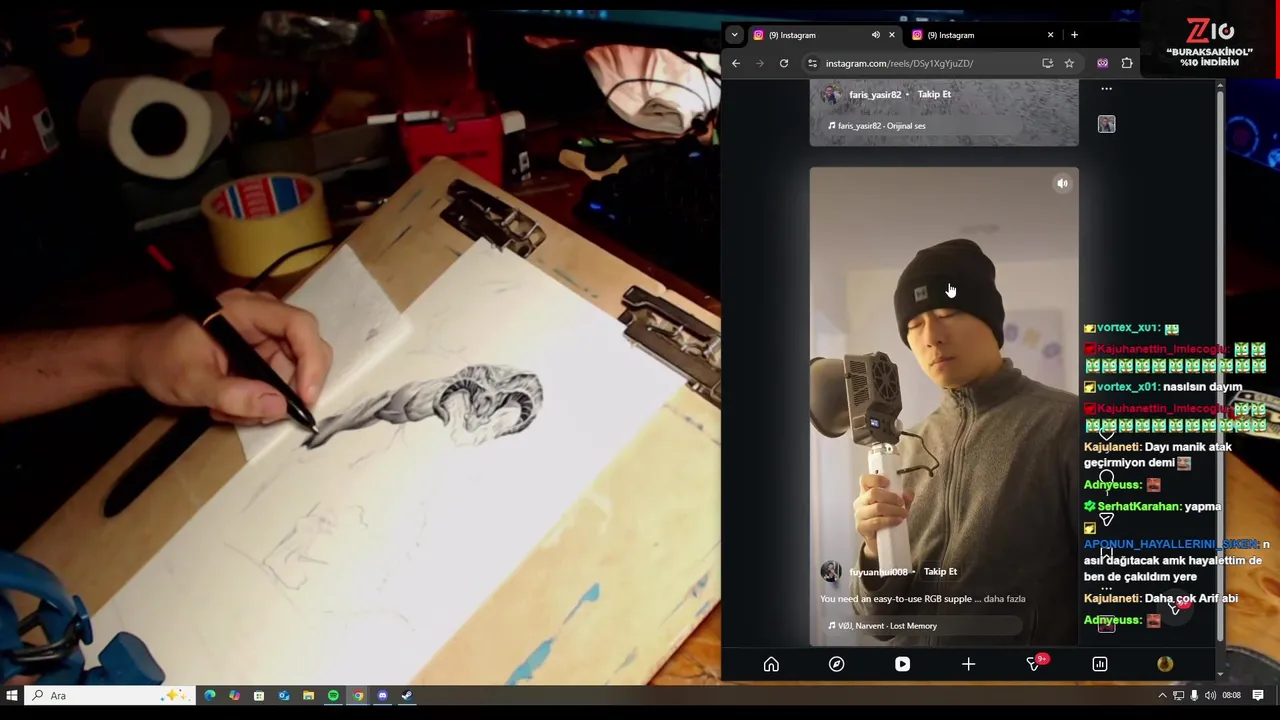The image size is (1280, 720).
Task: Follow faris_yasir82 via Takip Et
Action: [x=934, y=94]
